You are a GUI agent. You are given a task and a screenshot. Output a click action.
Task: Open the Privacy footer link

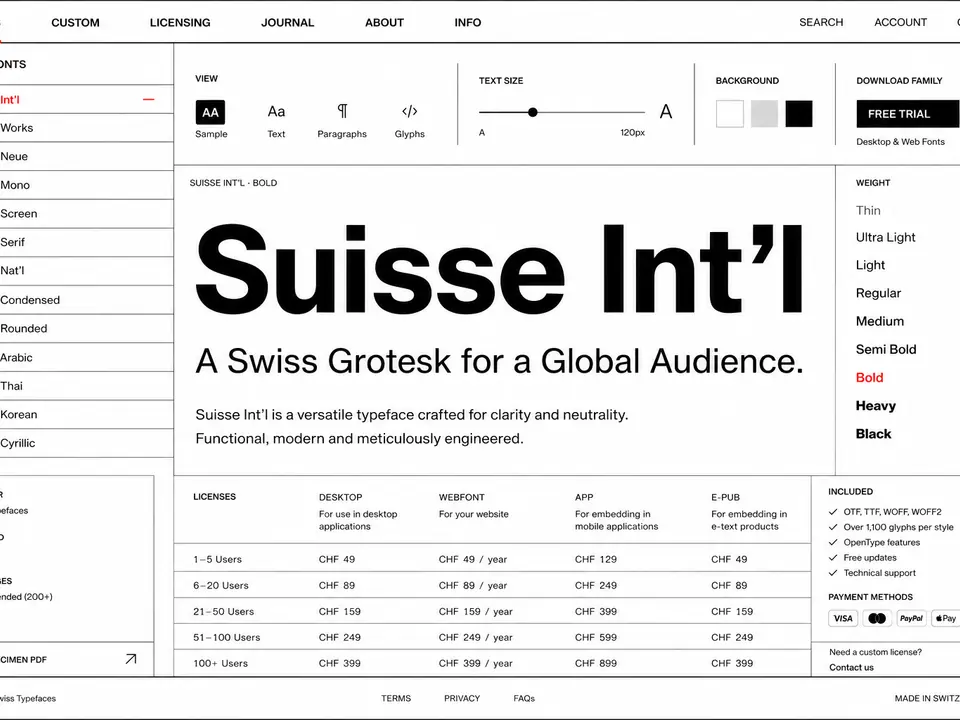pos(462,698)
